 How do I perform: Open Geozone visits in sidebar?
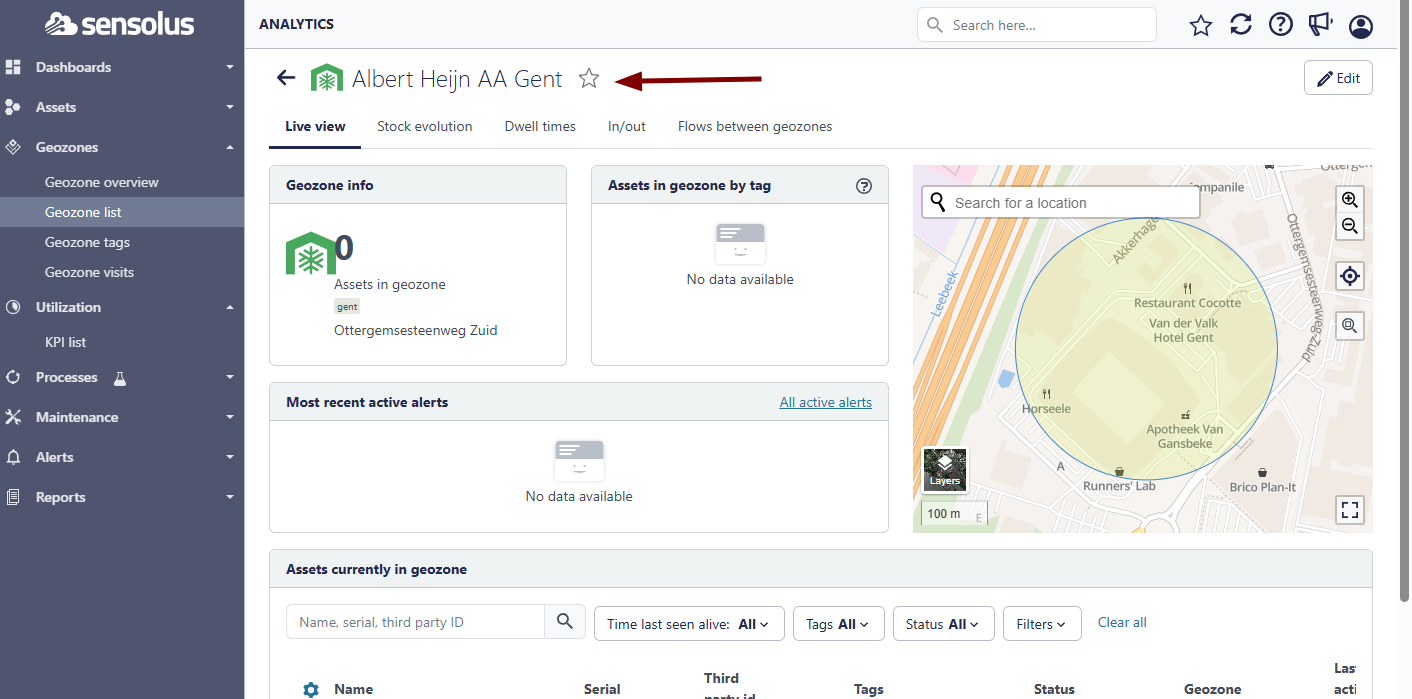click(x=89, y=272)
